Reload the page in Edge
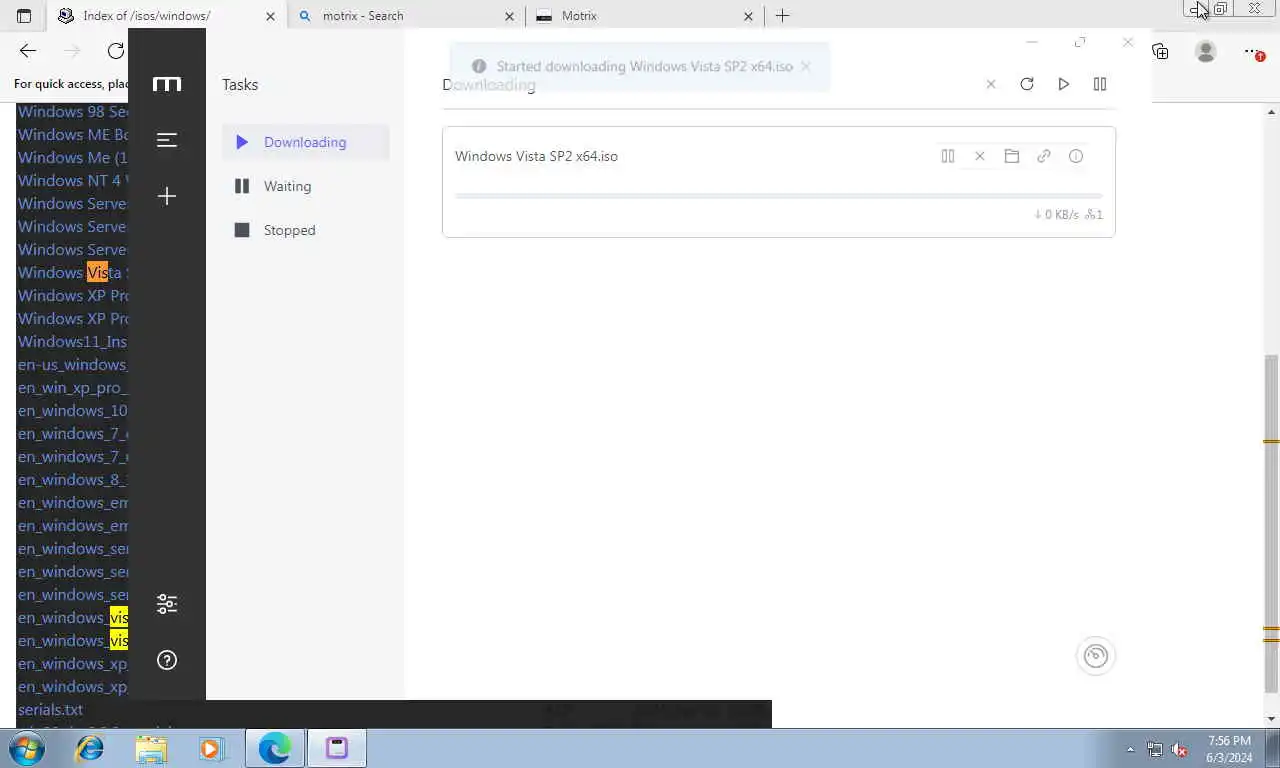This screenshot has width=1280, height=768. pyautogui.click(x=116, y=51)
